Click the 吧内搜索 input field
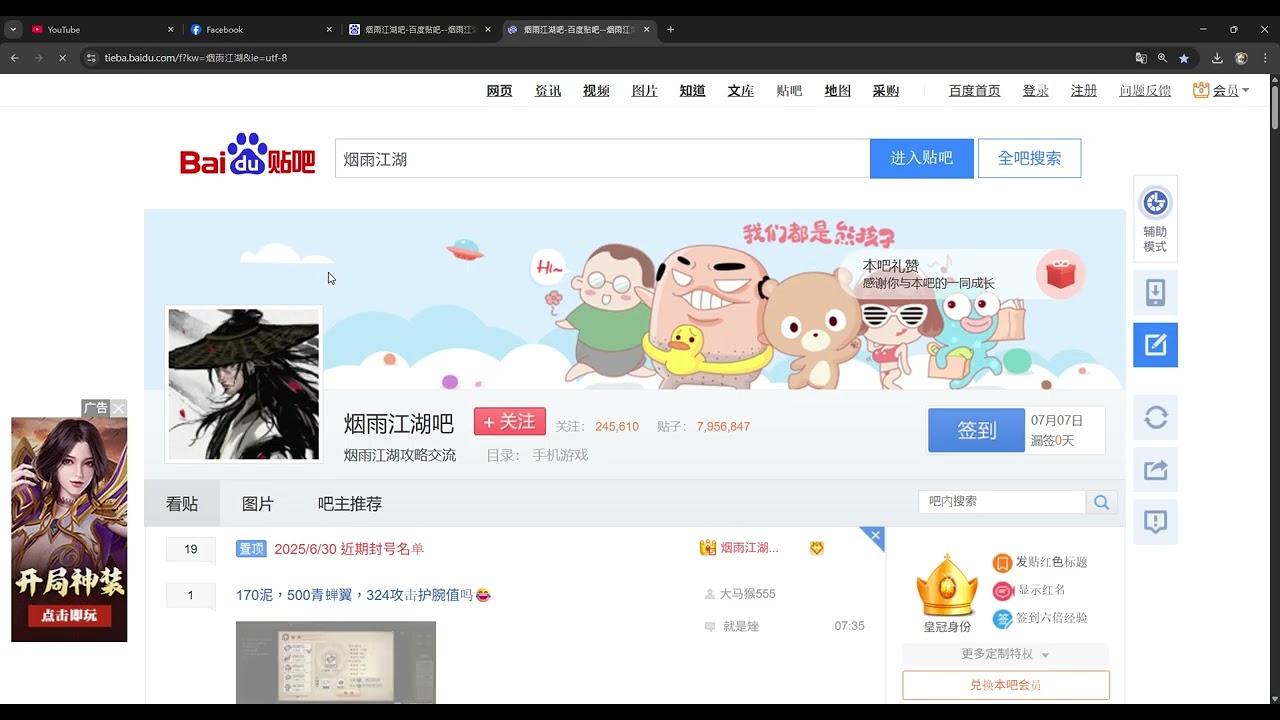1280x720 pixels. (x=1002, y=502)
